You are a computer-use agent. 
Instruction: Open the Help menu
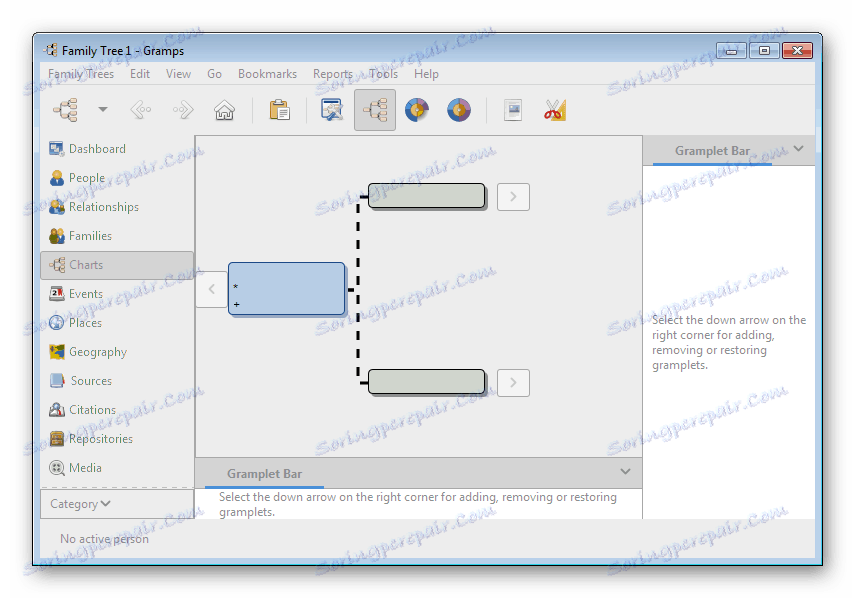426,74
